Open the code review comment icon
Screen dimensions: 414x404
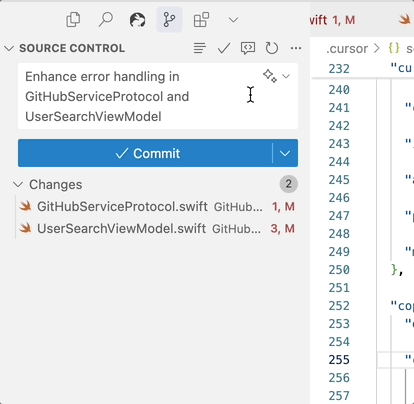[x=248, y=48]
